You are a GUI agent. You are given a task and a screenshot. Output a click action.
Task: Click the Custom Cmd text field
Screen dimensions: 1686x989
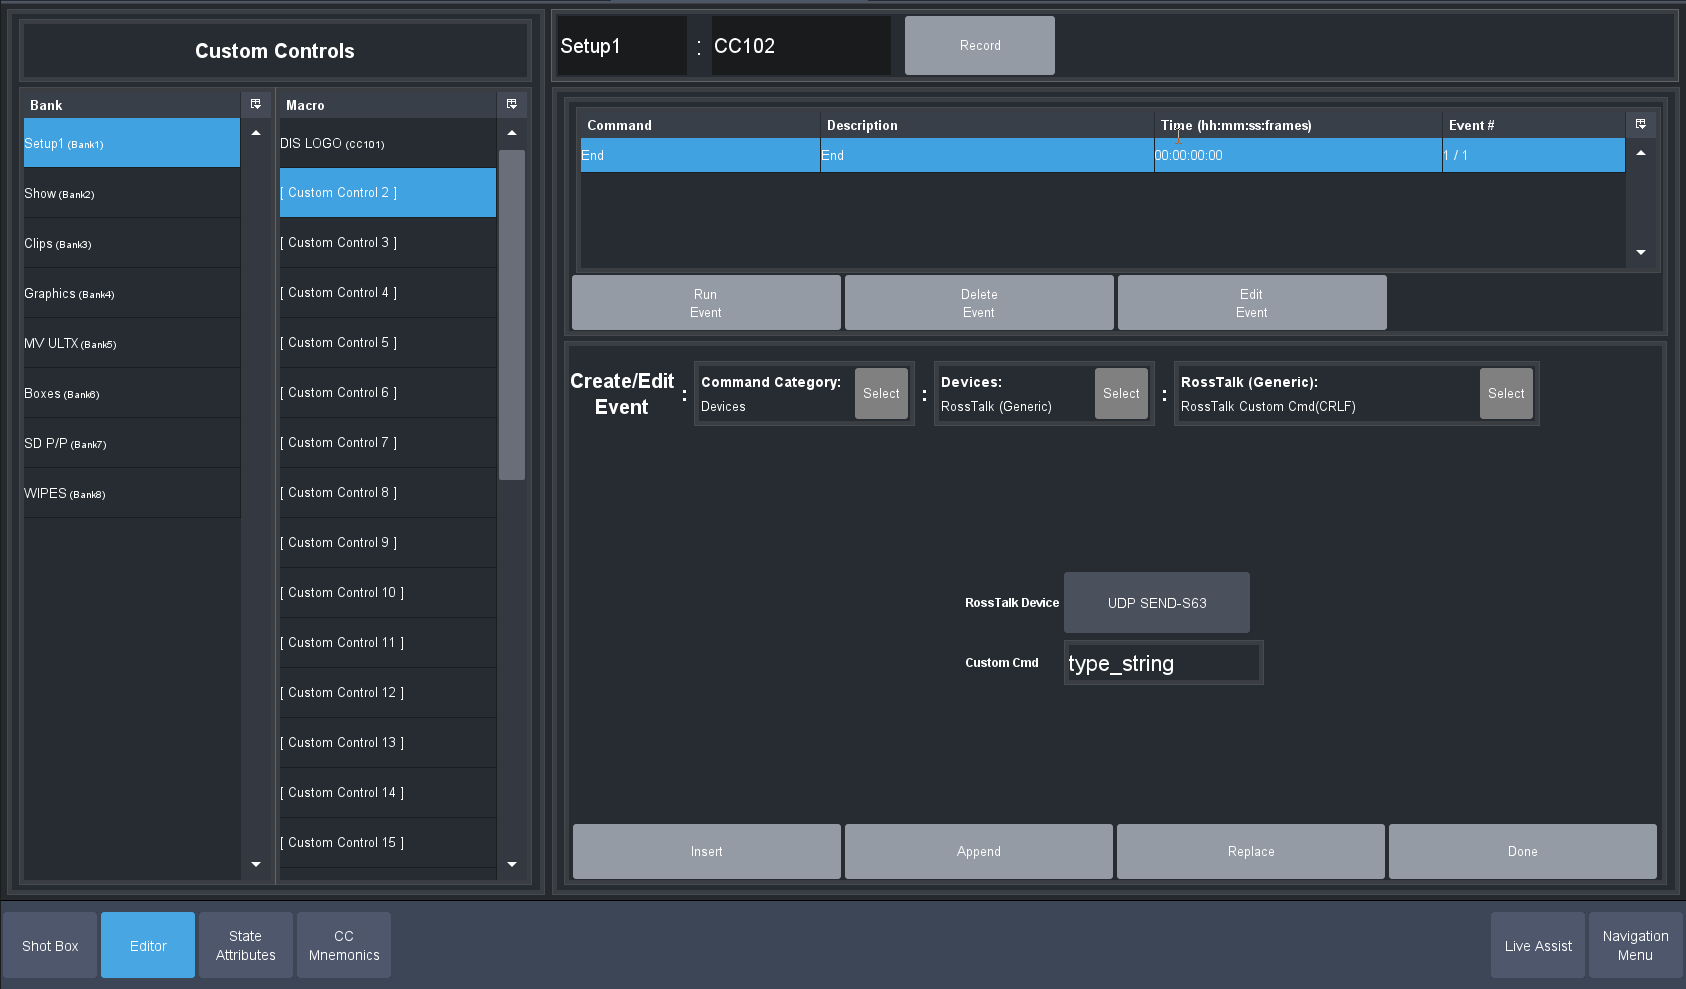1162,663
